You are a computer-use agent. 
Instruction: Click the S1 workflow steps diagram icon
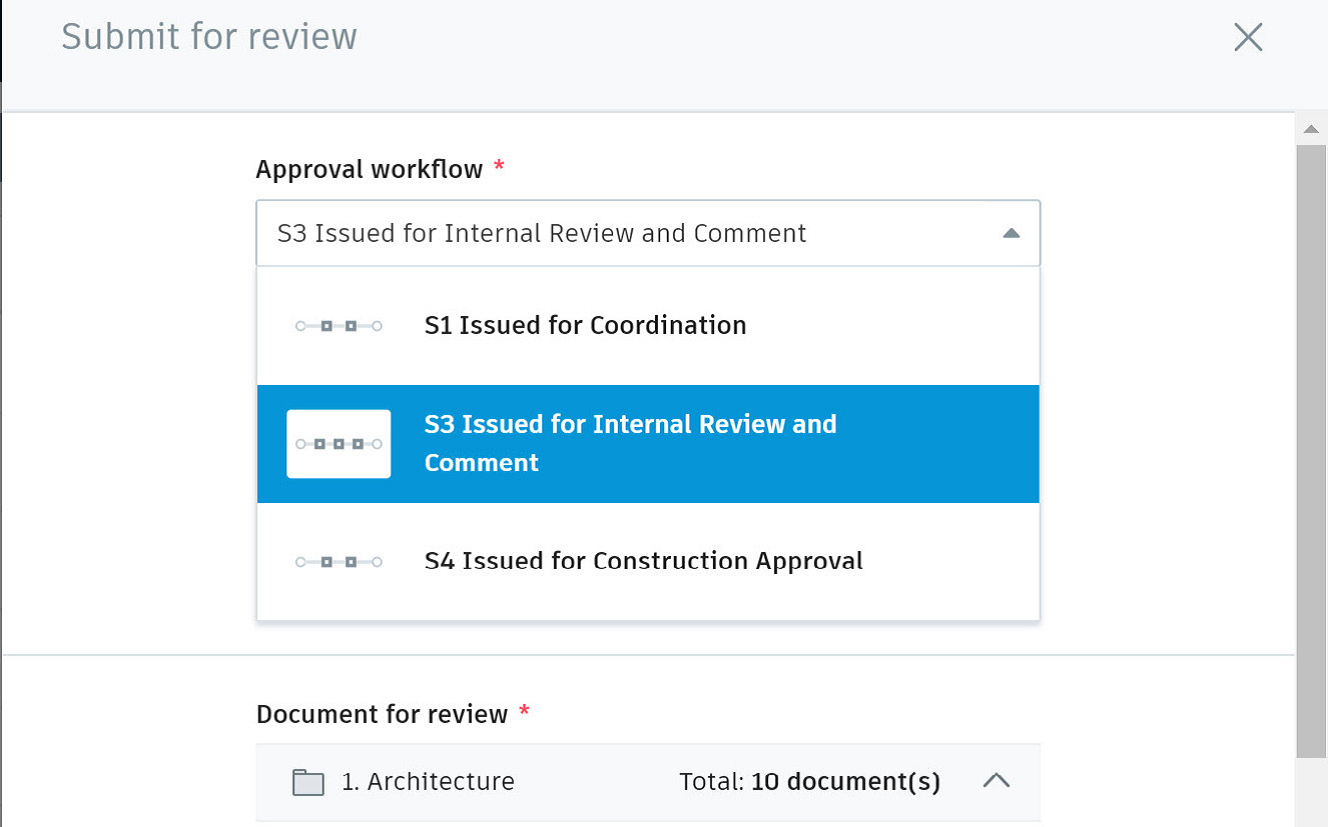tap(339, 326)
